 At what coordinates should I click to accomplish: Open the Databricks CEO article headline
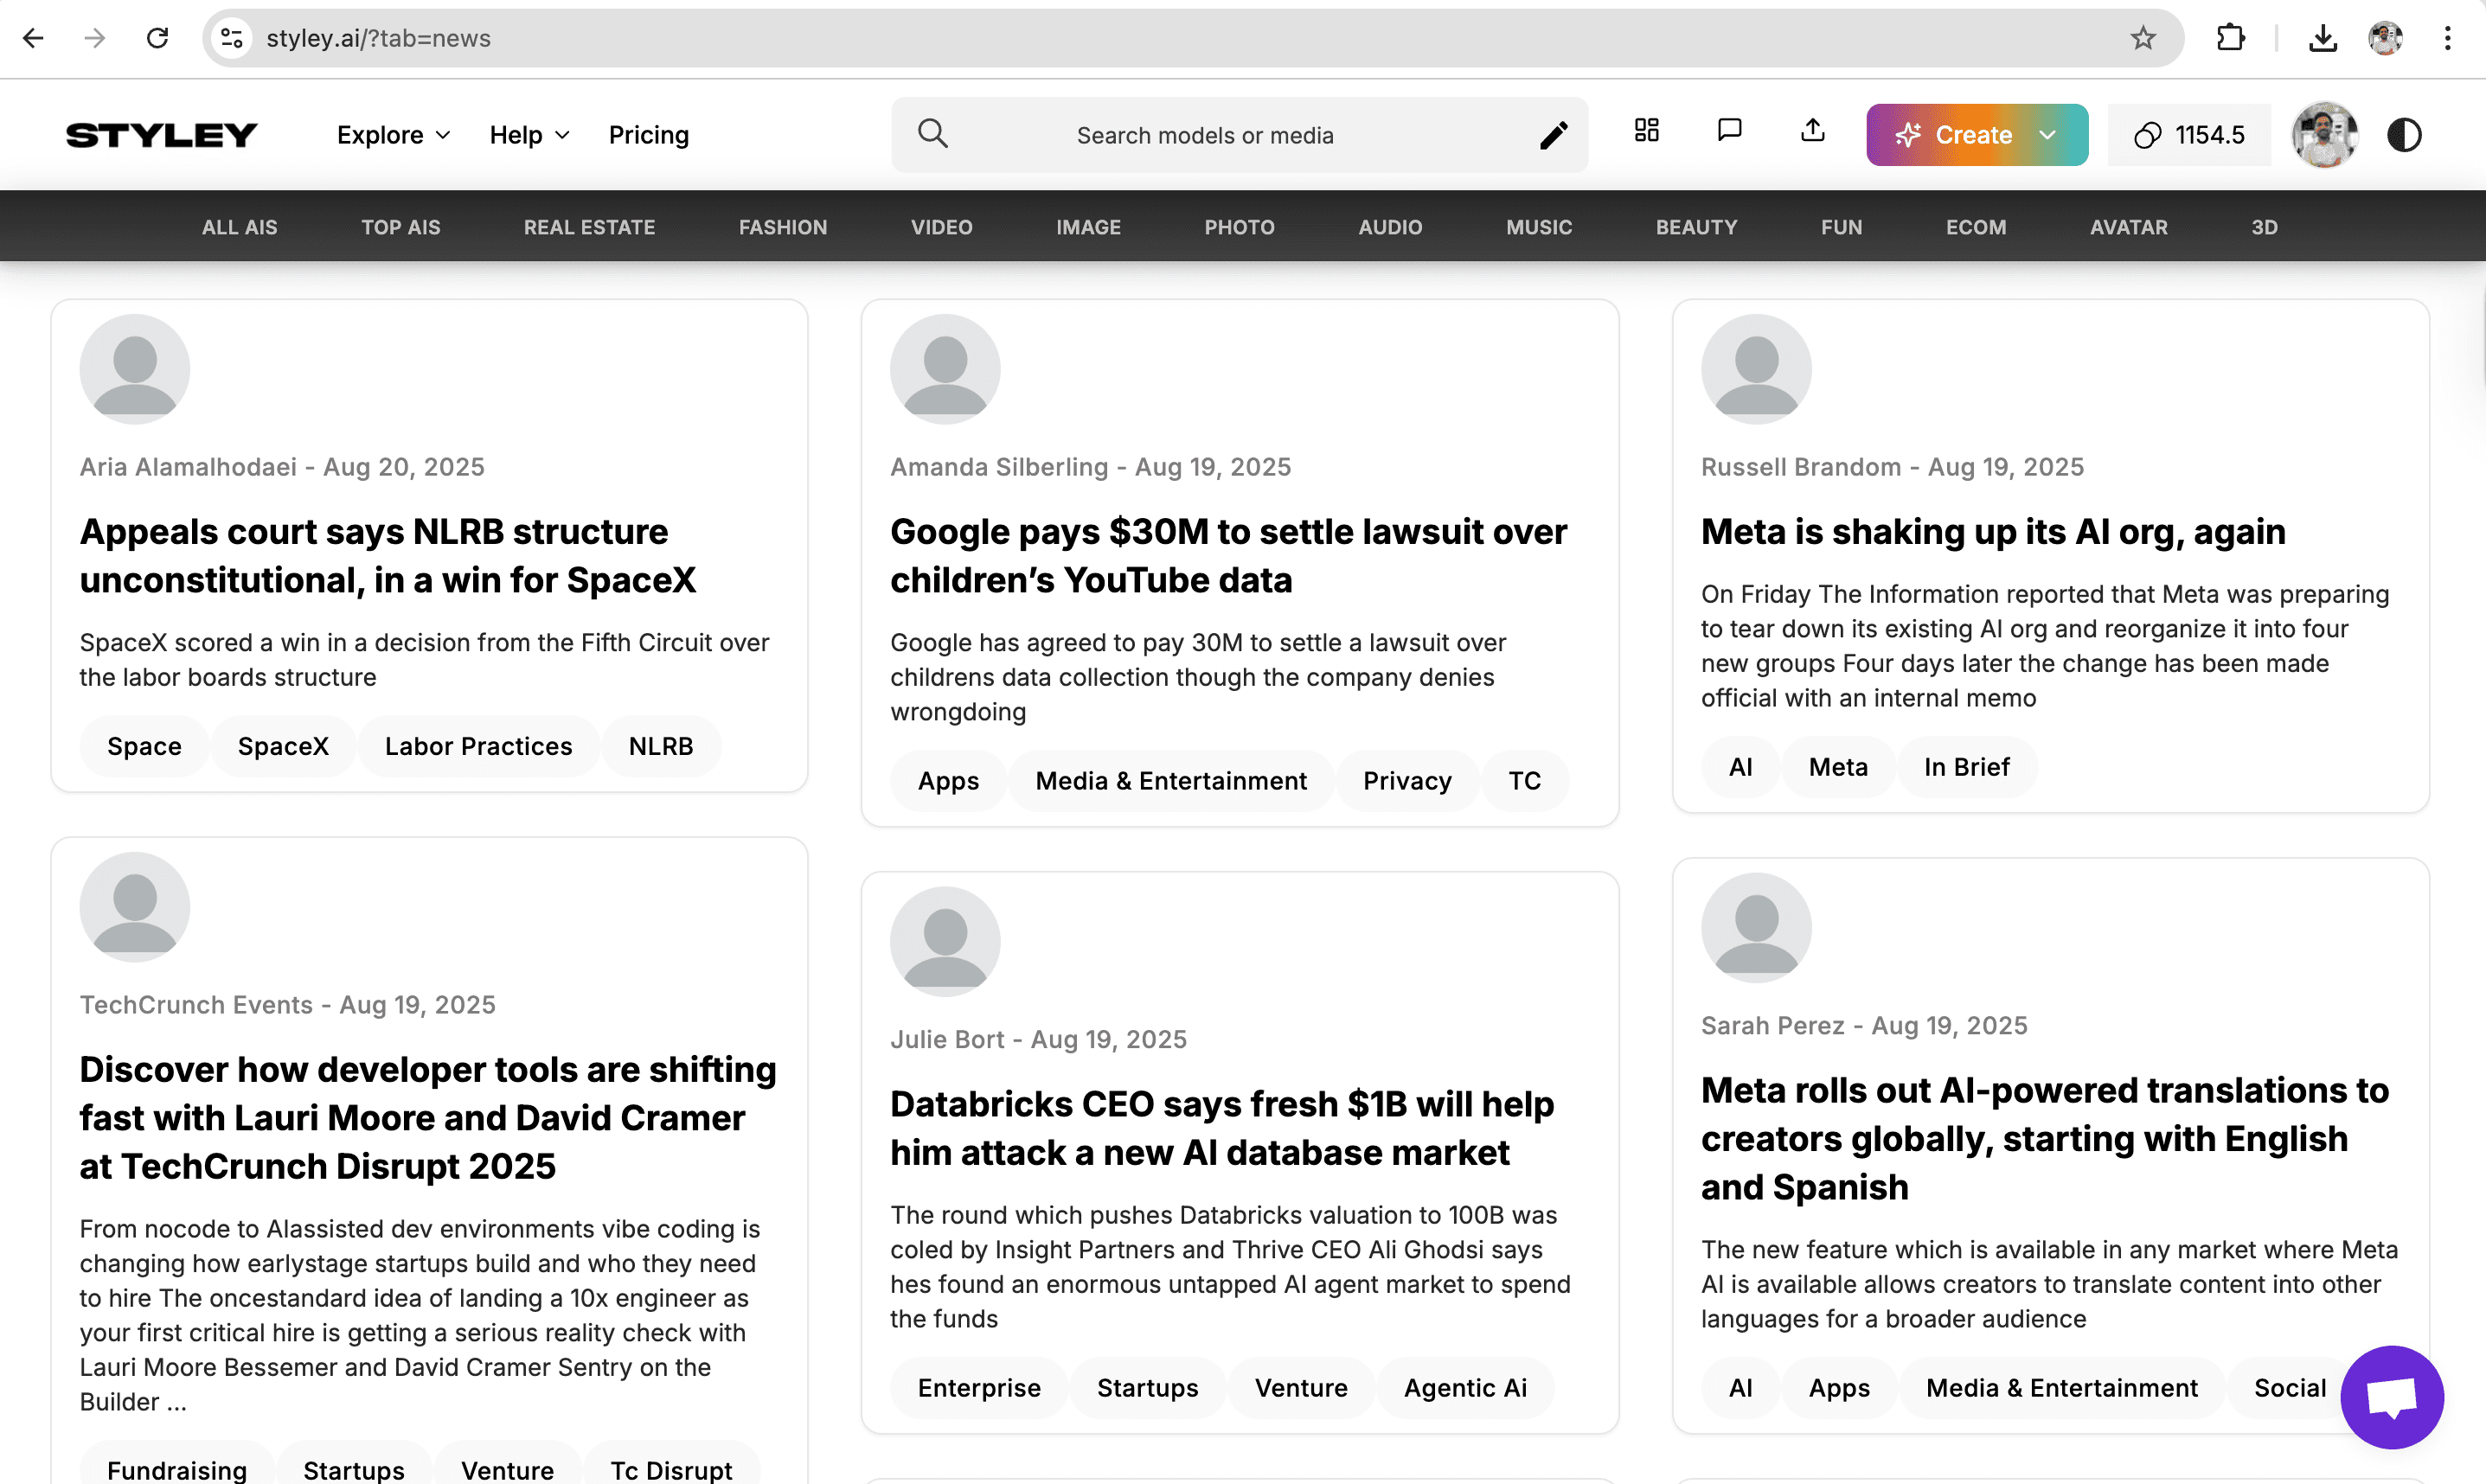(x=1221, y=1127)
